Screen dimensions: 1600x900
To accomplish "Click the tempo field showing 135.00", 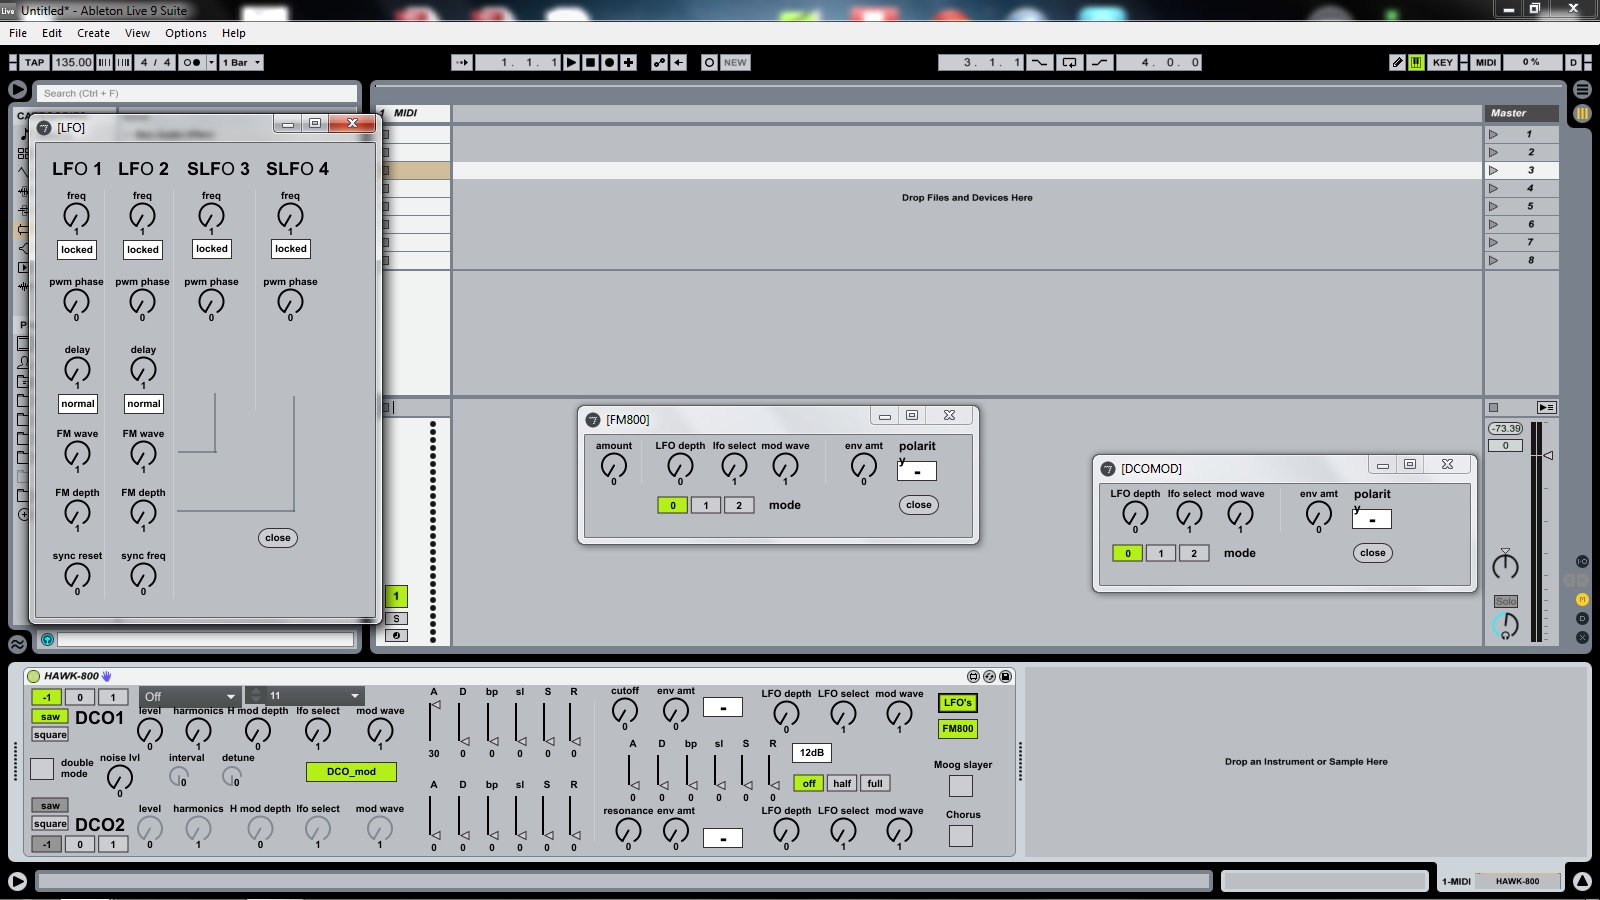I will point(73,62).
